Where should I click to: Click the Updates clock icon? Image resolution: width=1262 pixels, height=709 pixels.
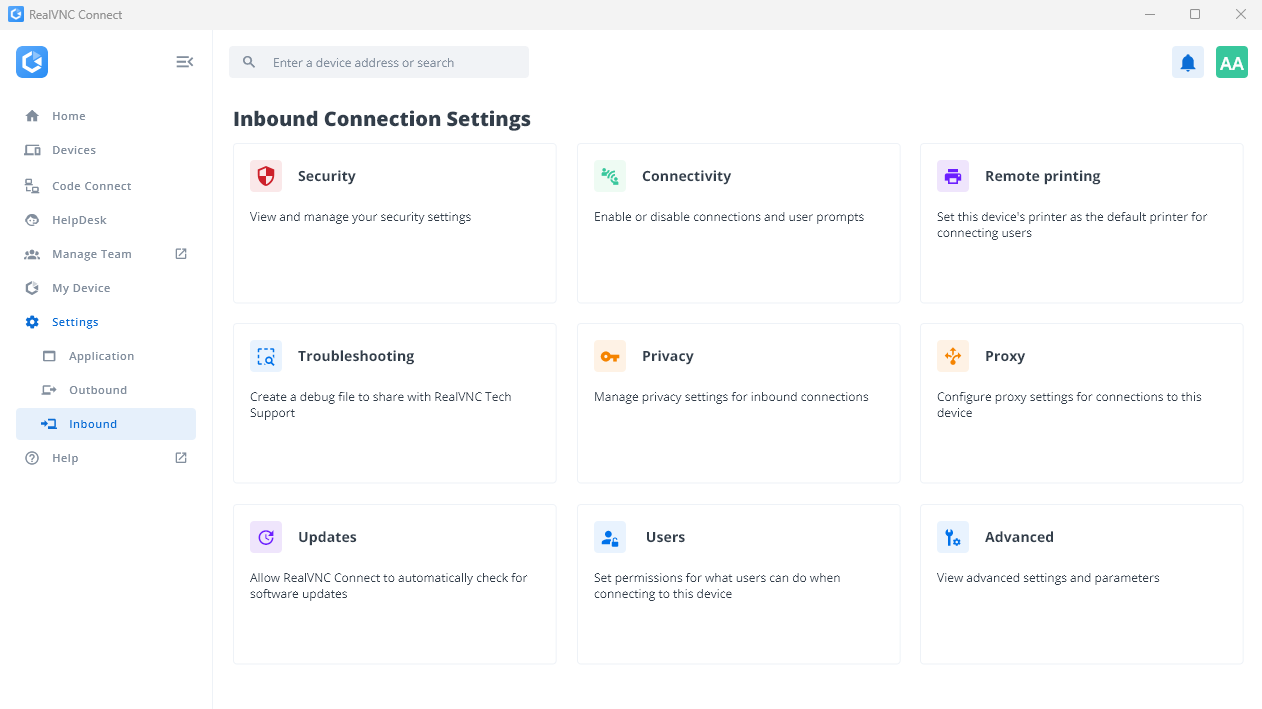(x=266, y=537)
